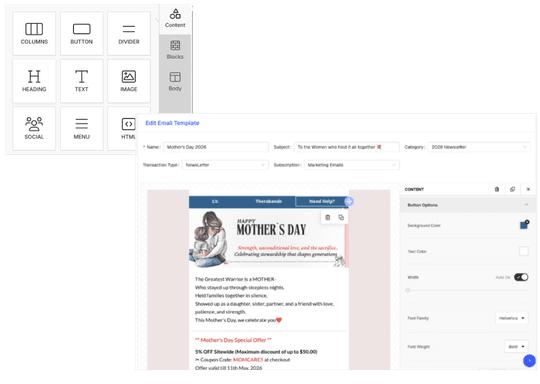Click the blue plus add handle

point(349,201)
